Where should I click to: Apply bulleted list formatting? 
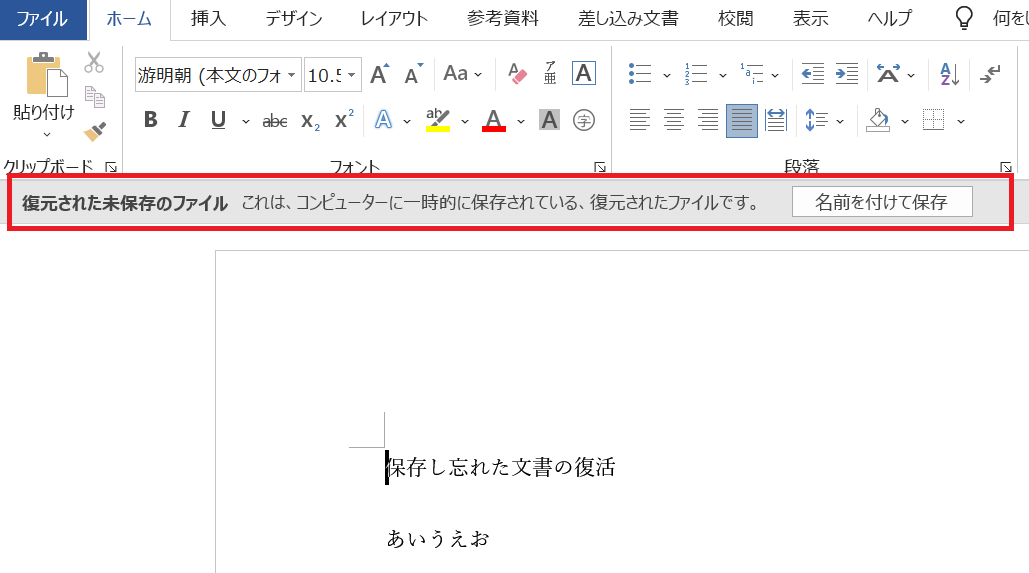click(640, 74)
